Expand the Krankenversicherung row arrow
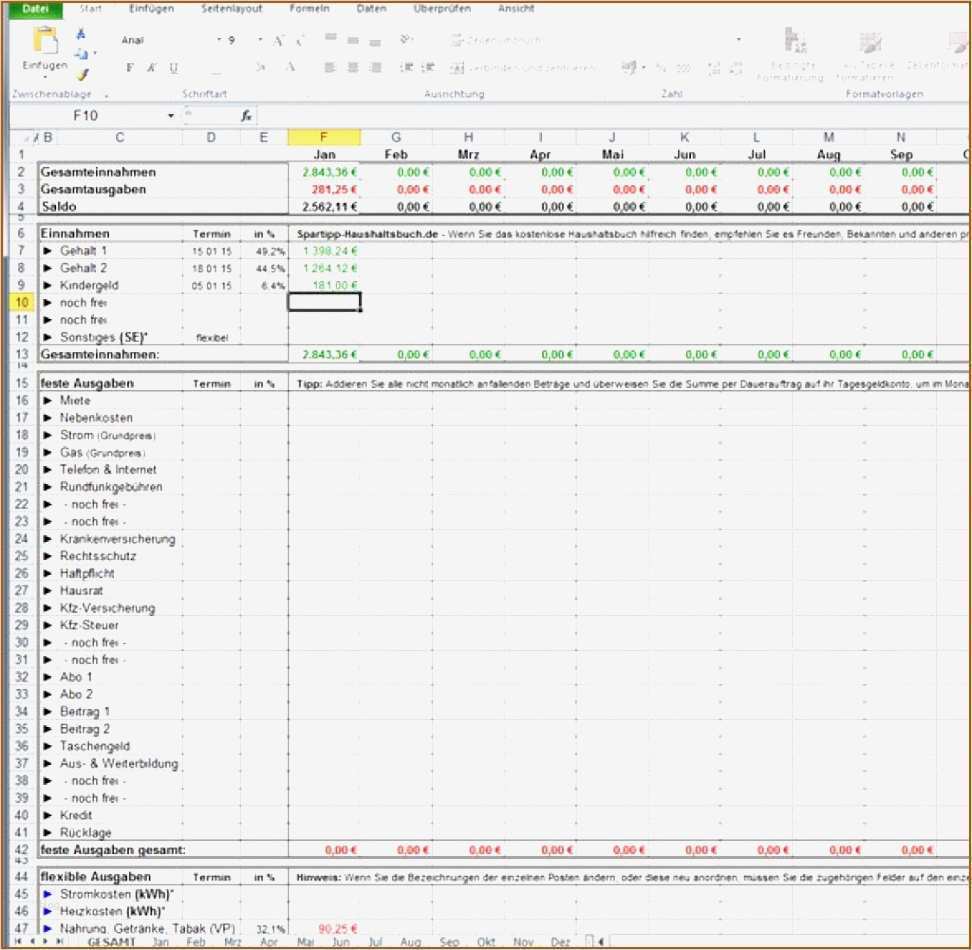The image size is (972, 950). pos(47,539)
